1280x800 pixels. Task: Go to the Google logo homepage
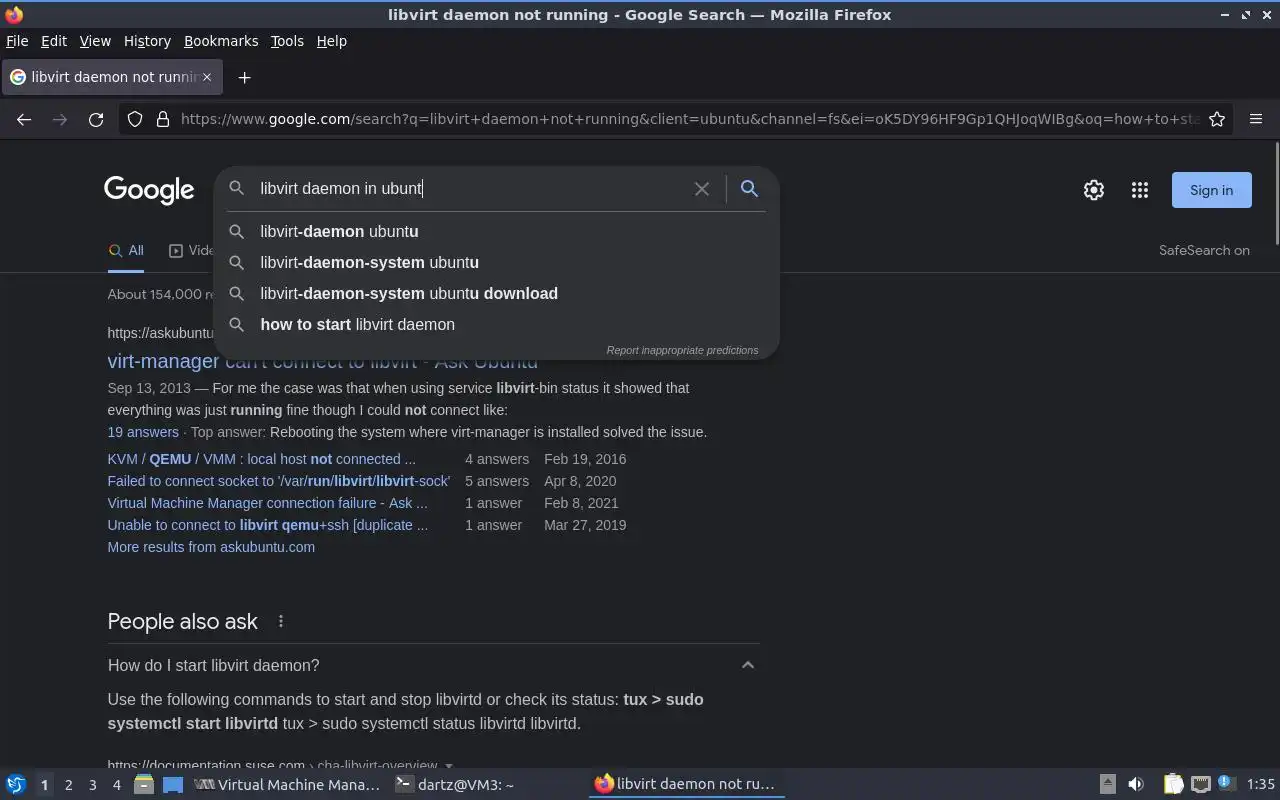pyautogui.click(x=149, y=190)
